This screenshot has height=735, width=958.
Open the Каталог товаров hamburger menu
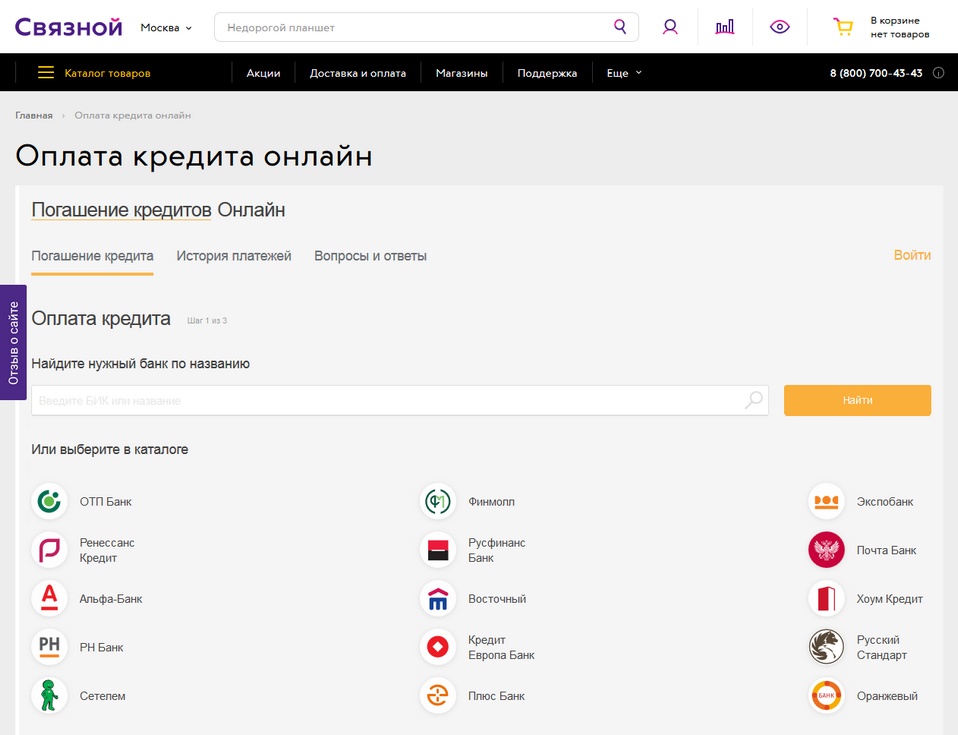(x=46, y=72)
